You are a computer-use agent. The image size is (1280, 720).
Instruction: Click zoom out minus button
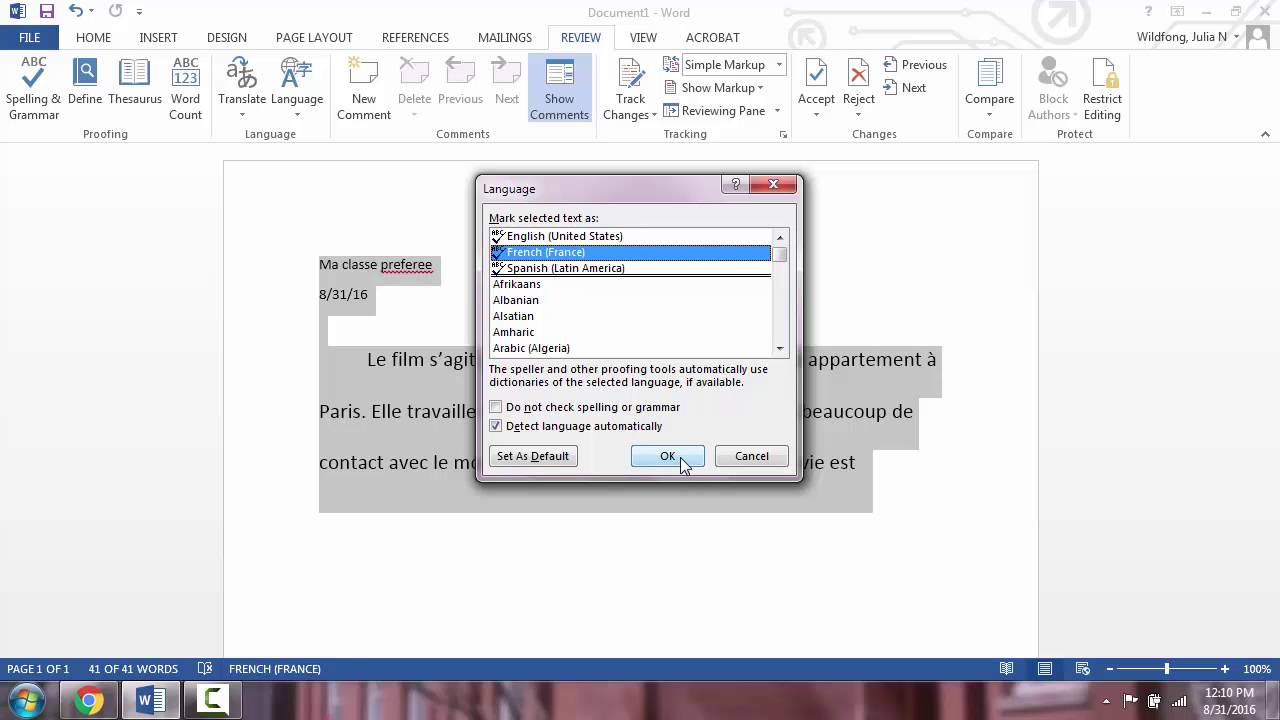point(1109,669)
